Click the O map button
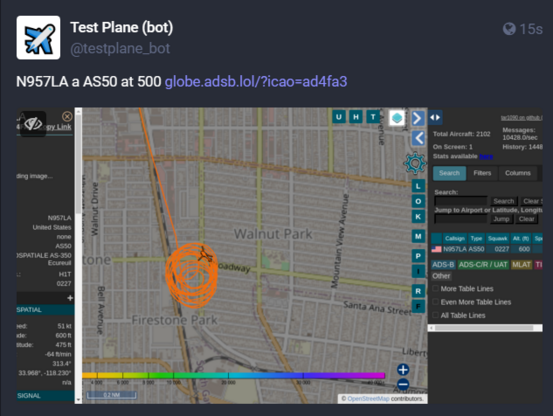 (418, 201)
